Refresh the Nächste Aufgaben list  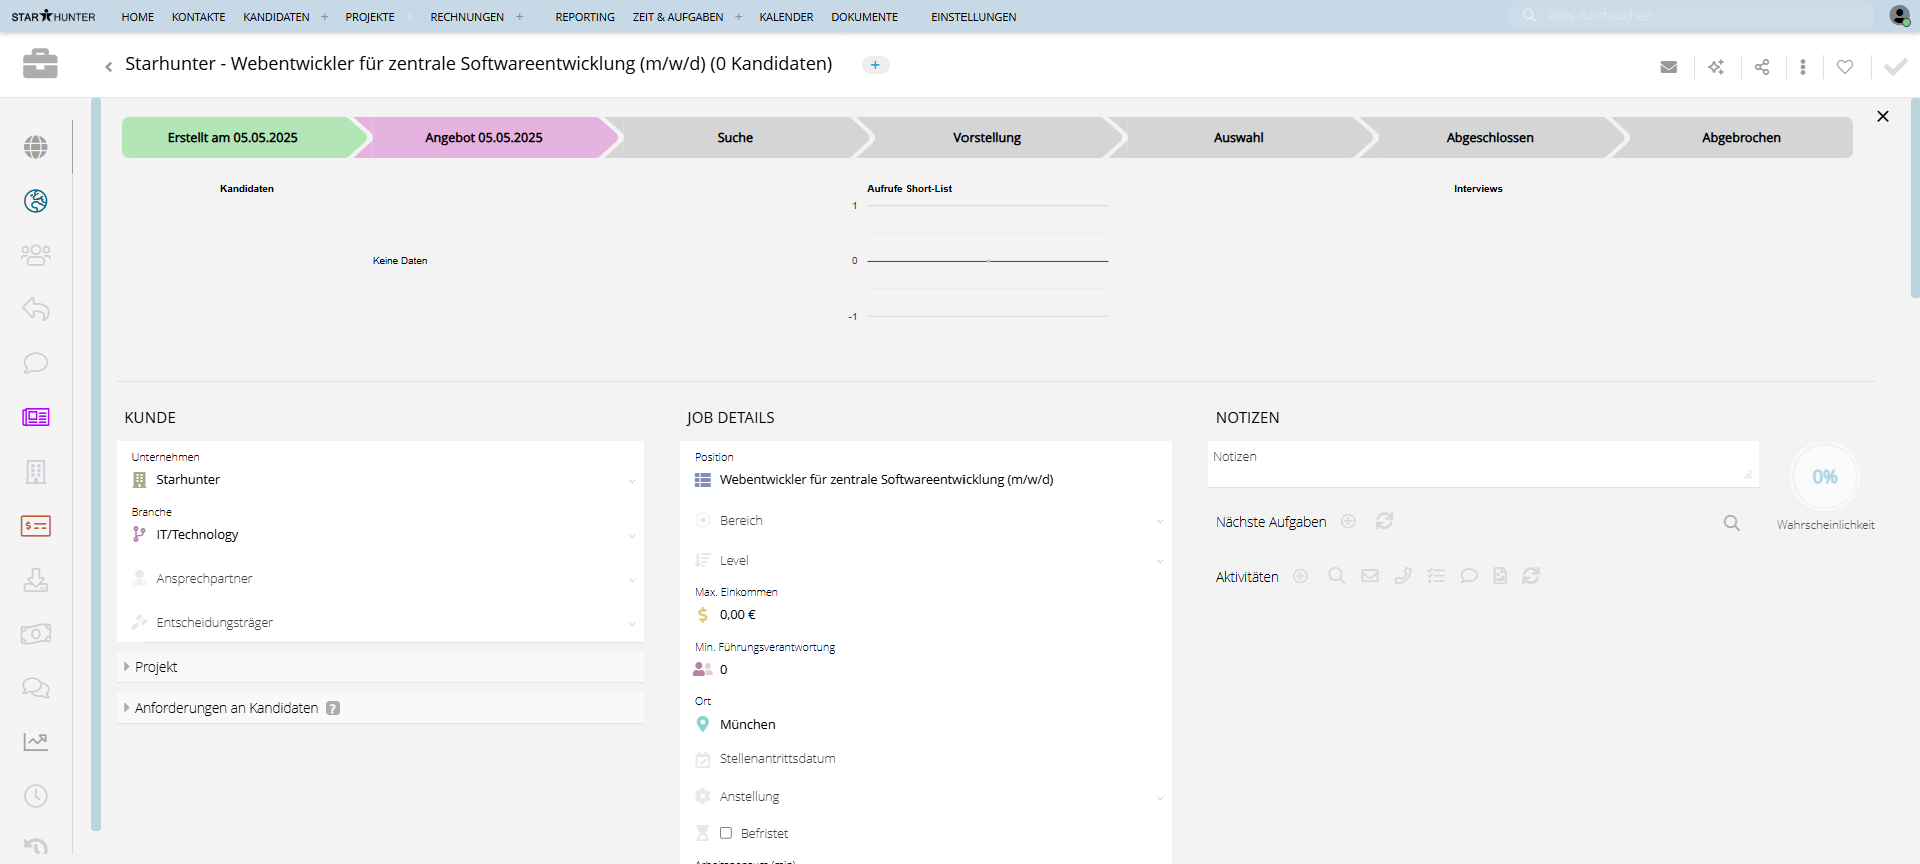click(x=1384, y=521)
